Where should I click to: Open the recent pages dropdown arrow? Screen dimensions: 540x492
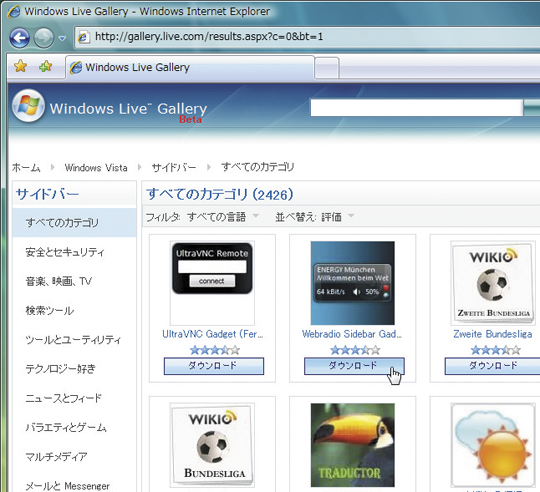click(62, 39)
